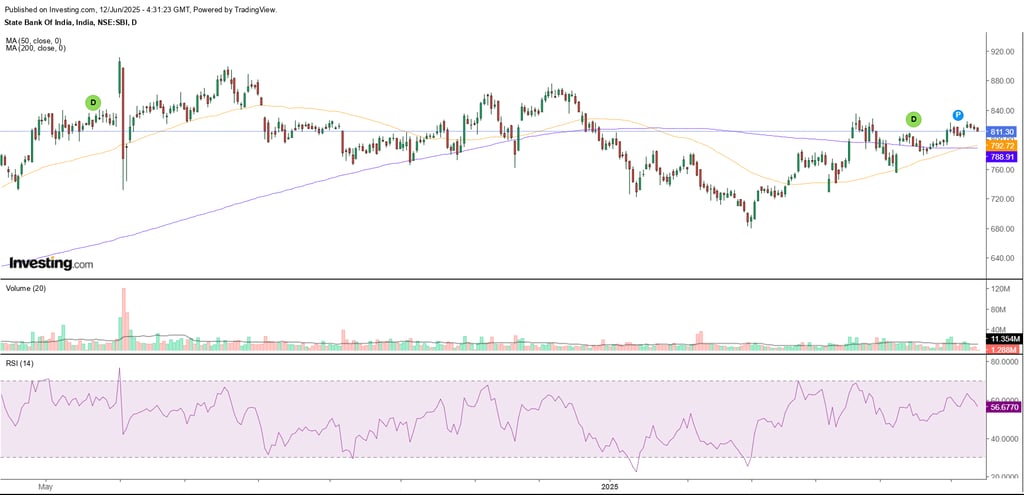Image resolution: width=1024 pixels, height=495 pixels.
Task: Click the tallest red volume bar spike
Action: pos(123,319)
